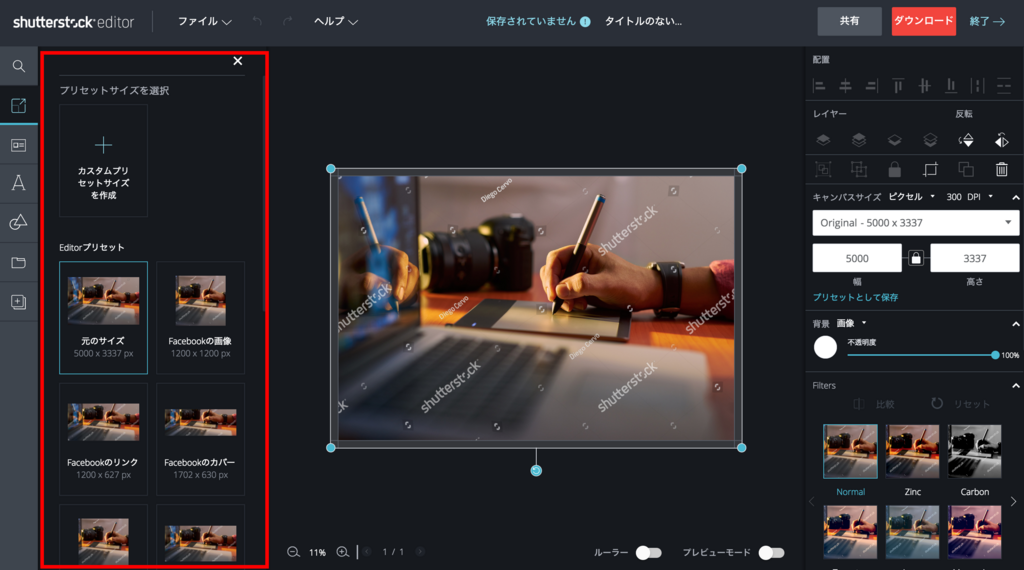
Task: Toggle the プレビューモード switch
Action: tap(771, 553)
